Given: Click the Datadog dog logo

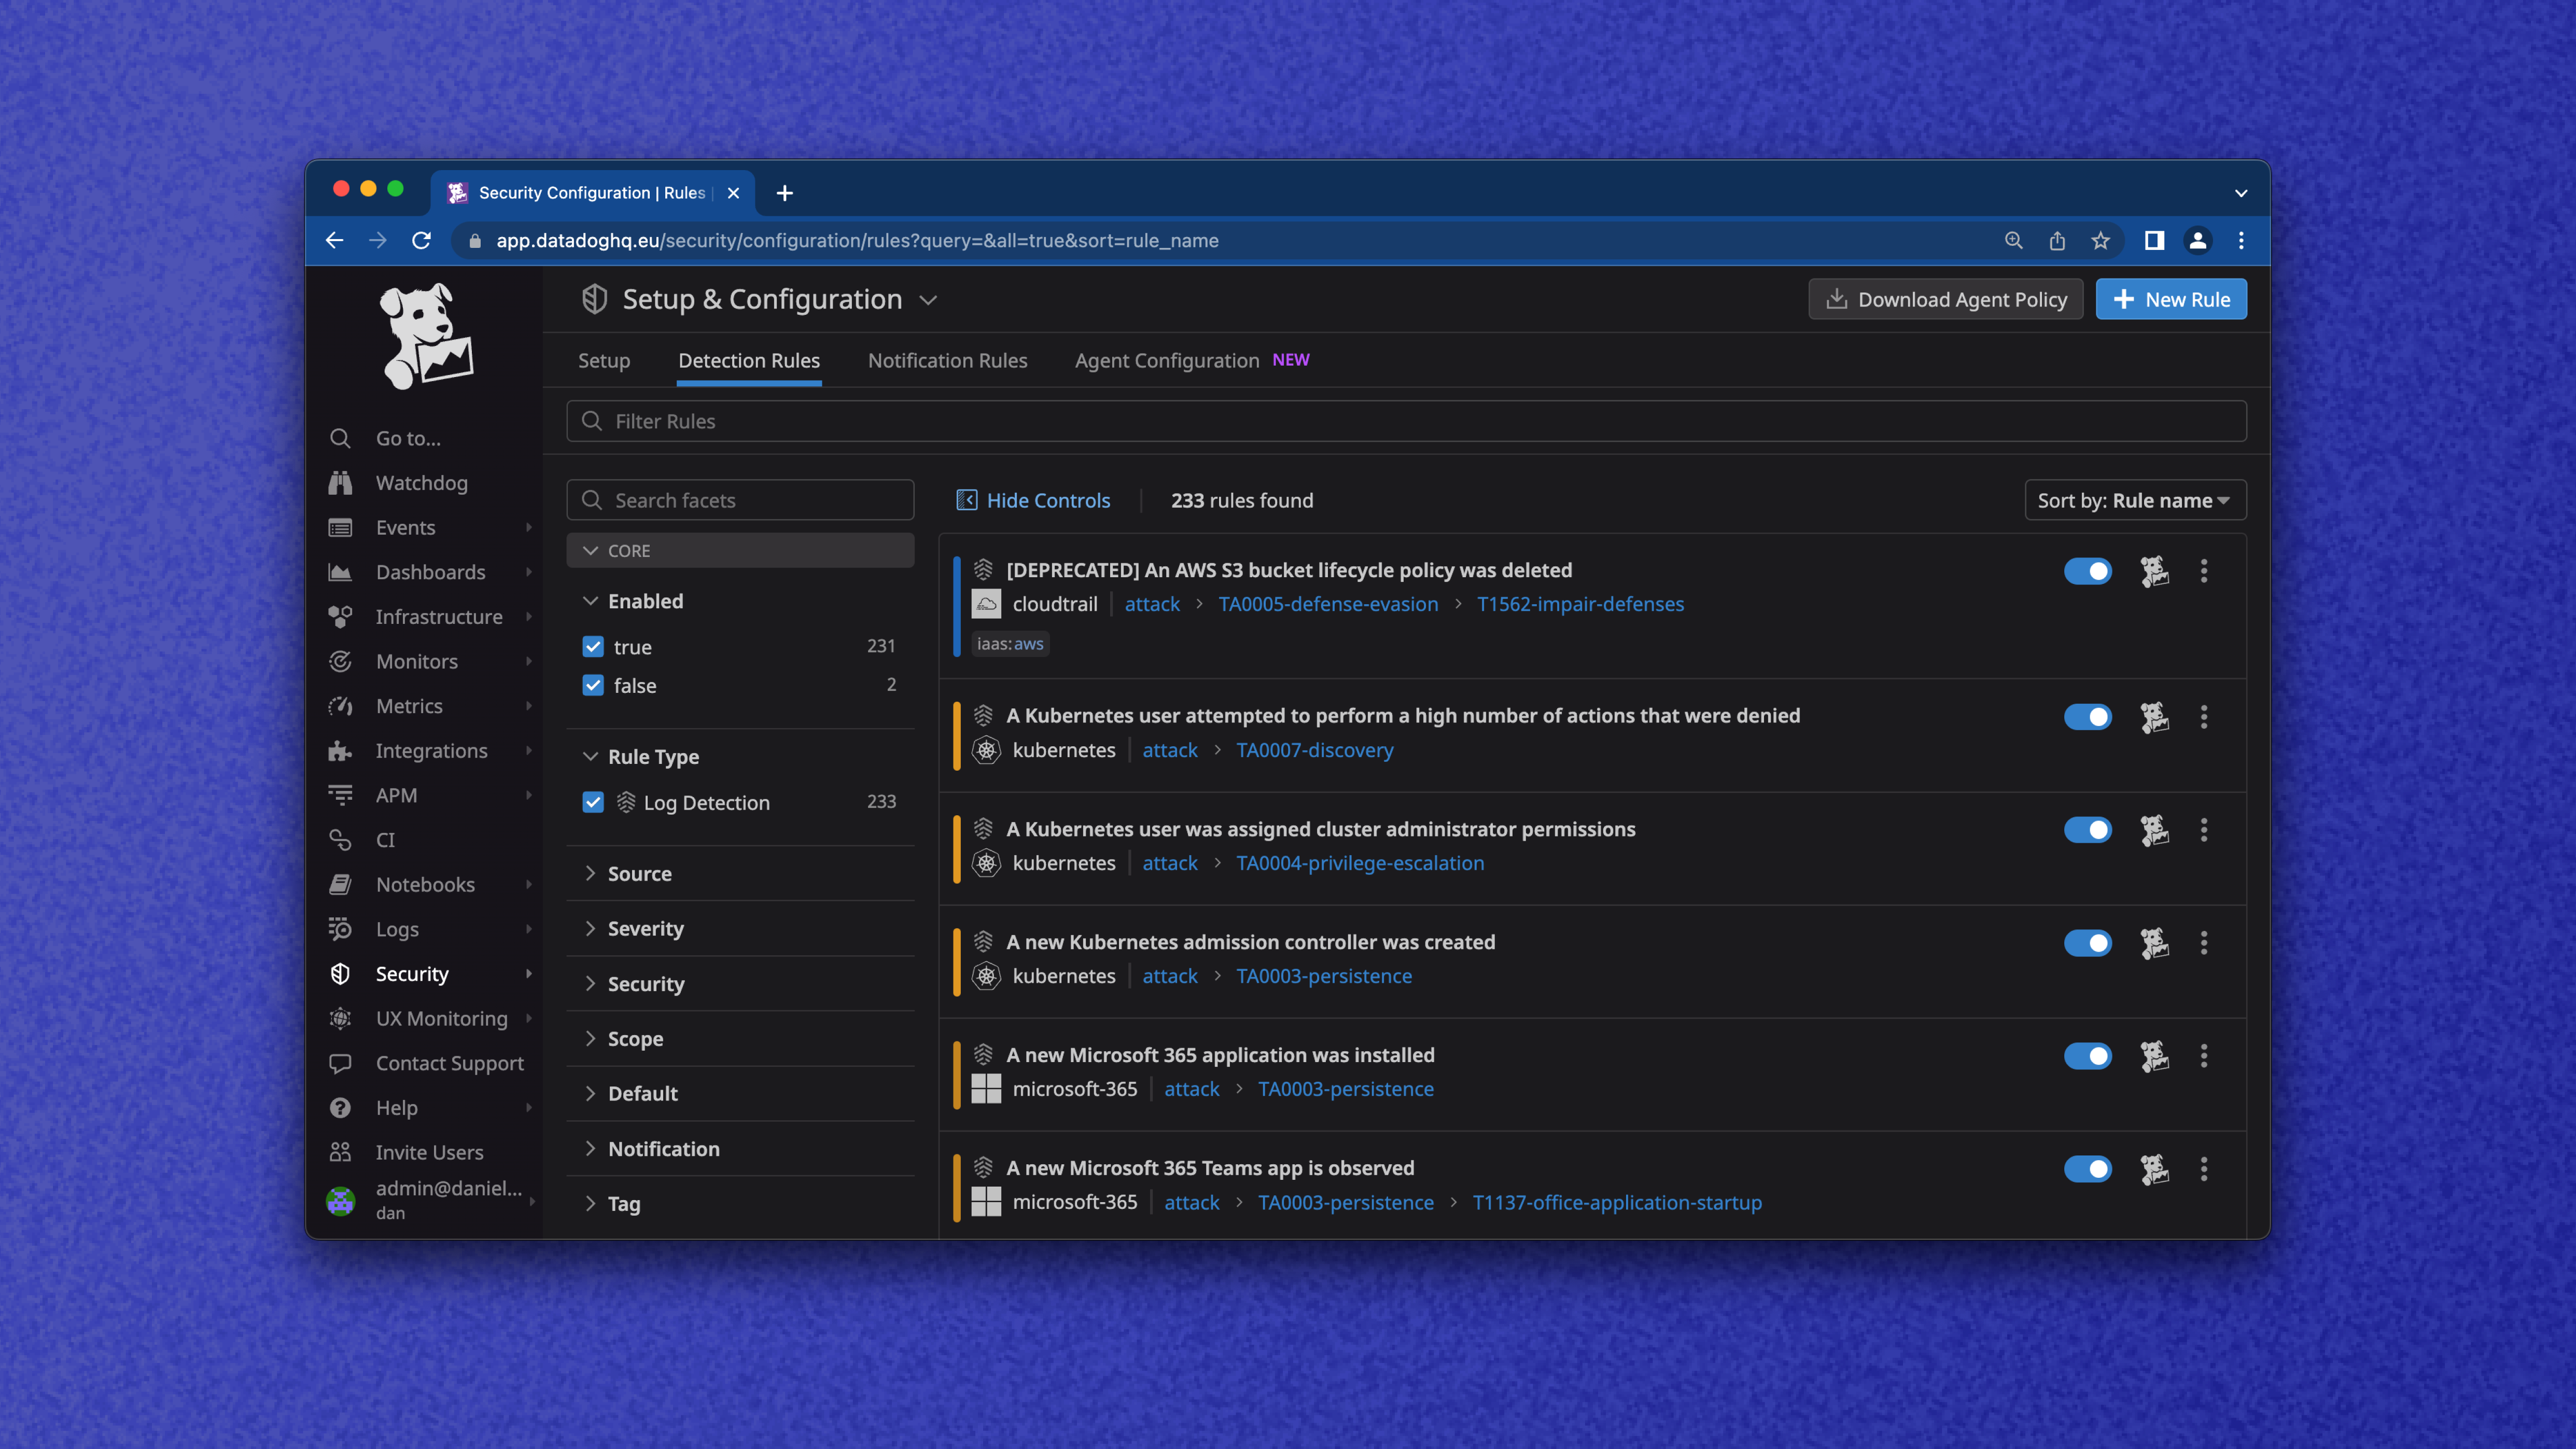Looking at the screenshot, I should (x=426, y=337).
